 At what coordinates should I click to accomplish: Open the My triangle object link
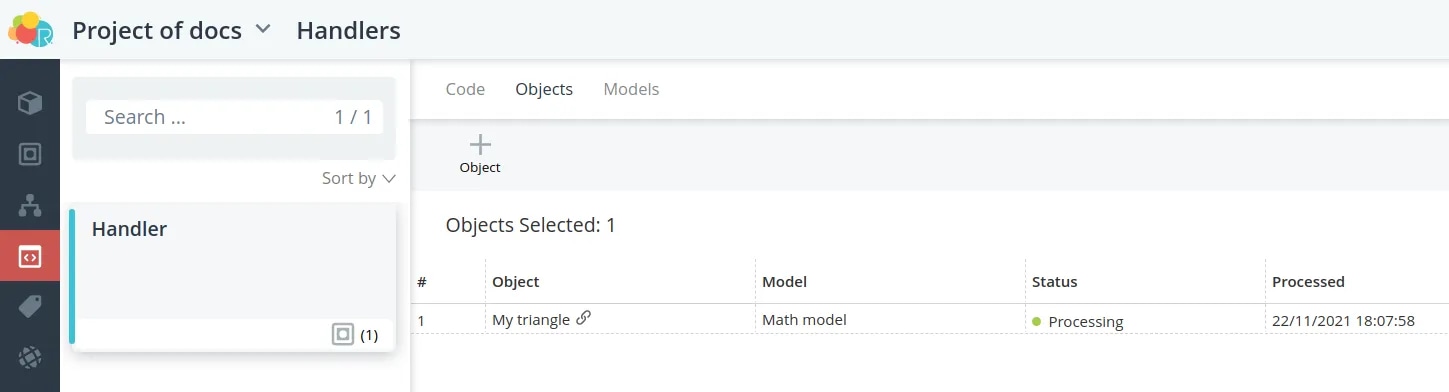pos(531,320)
